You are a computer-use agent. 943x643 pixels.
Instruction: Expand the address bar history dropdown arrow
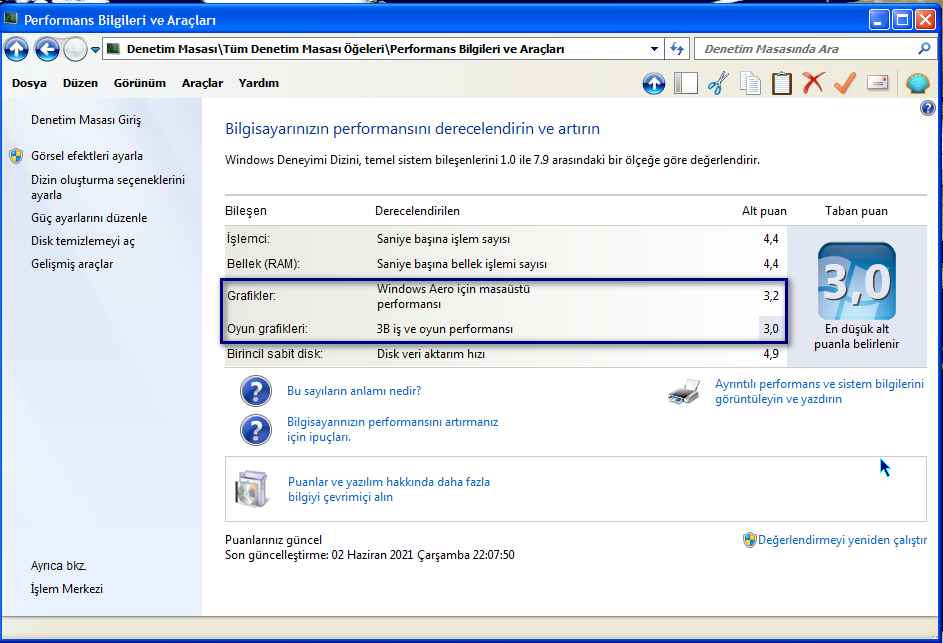pos(654,49)
